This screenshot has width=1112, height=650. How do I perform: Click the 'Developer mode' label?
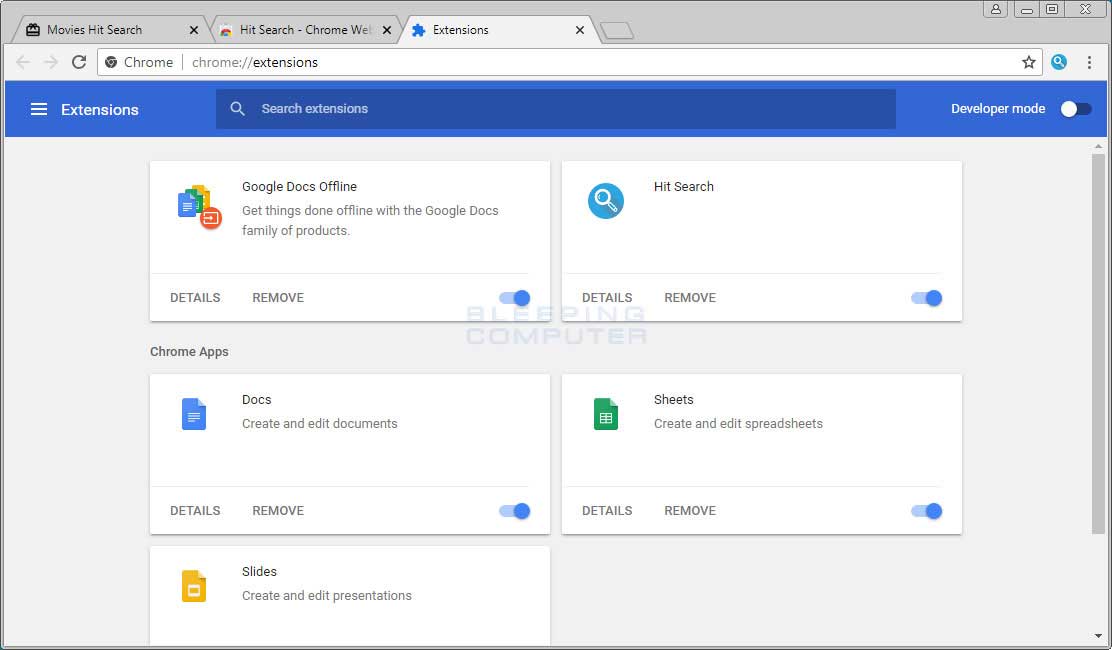pyautogui.click(x=998, y=108)
